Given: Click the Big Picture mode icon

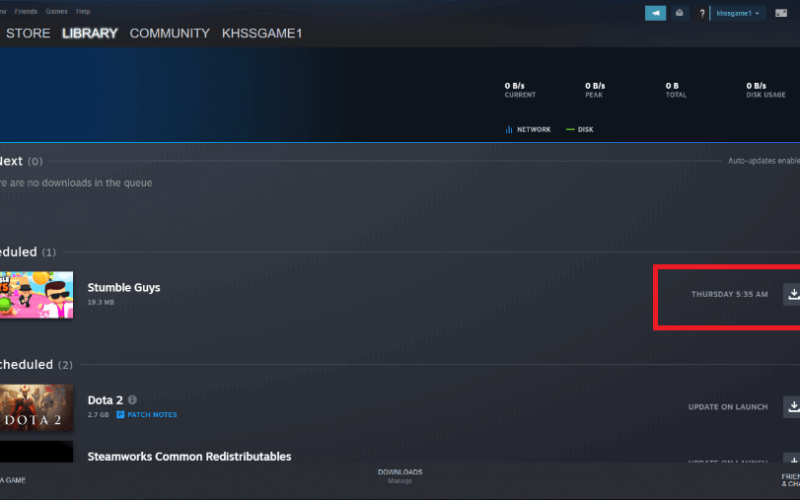Looking at the screenshot, I should [781, 13].
